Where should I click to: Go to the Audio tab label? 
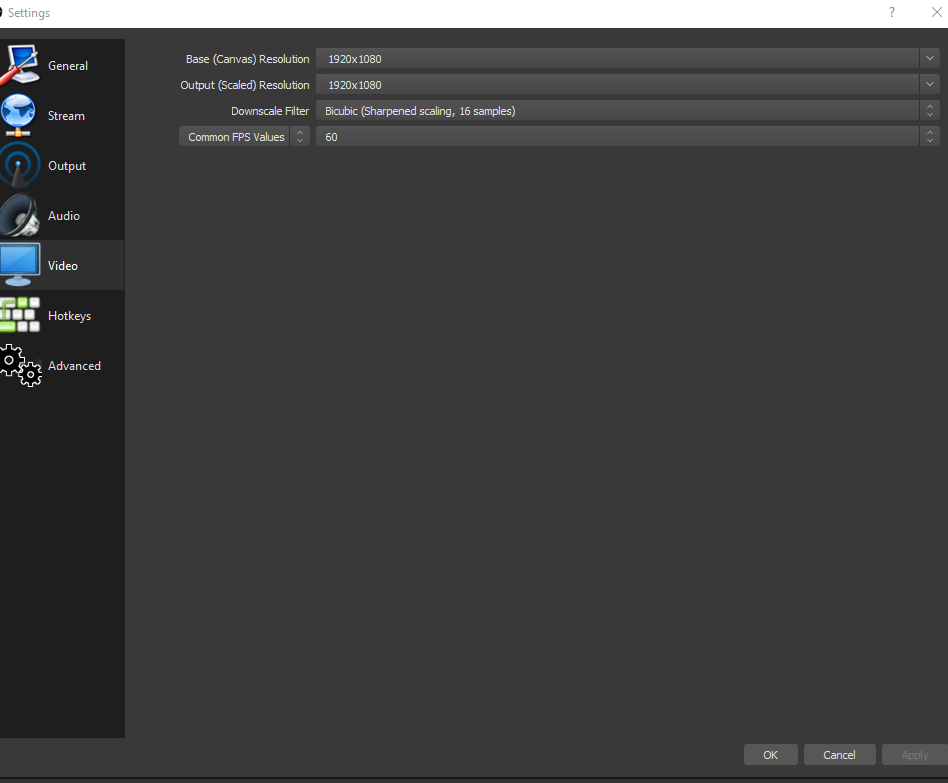(x=63, y=216)
